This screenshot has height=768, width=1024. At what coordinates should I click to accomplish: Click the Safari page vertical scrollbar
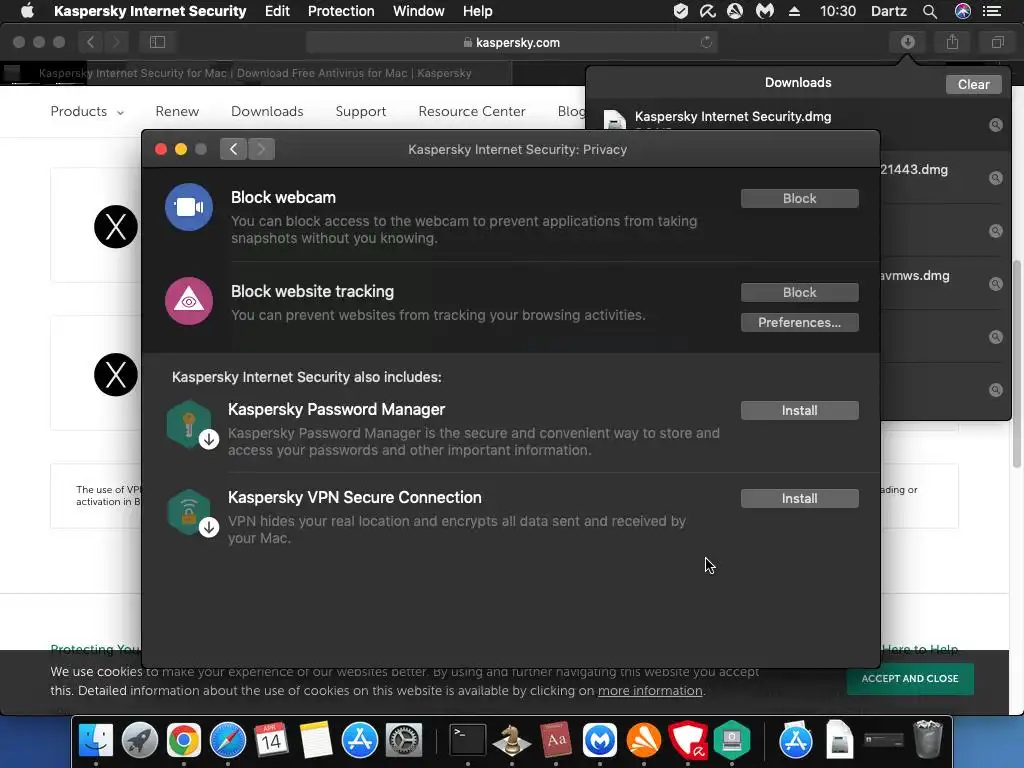[x=1017, y=364]
